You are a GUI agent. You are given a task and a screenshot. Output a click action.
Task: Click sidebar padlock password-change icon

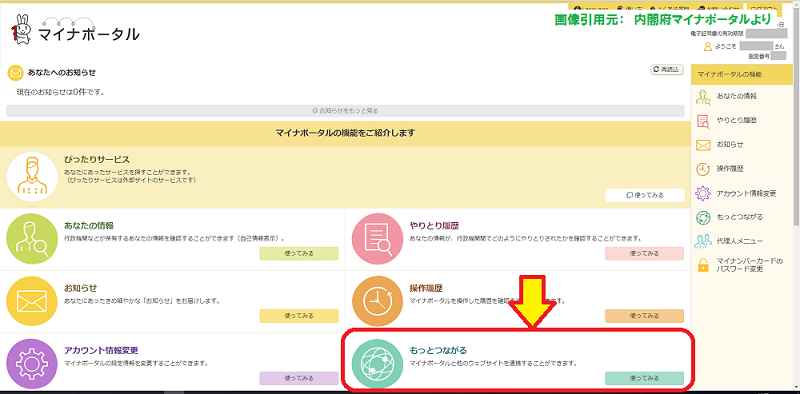click(703, 265)
